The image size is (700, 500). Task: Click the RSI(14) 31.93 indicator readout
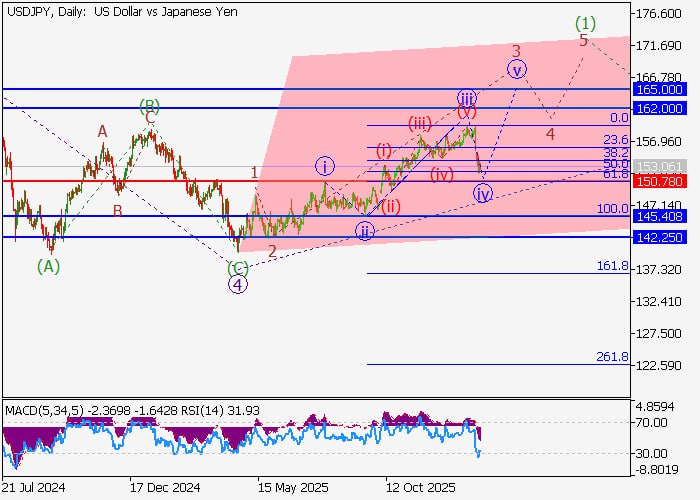click(221, 411)
